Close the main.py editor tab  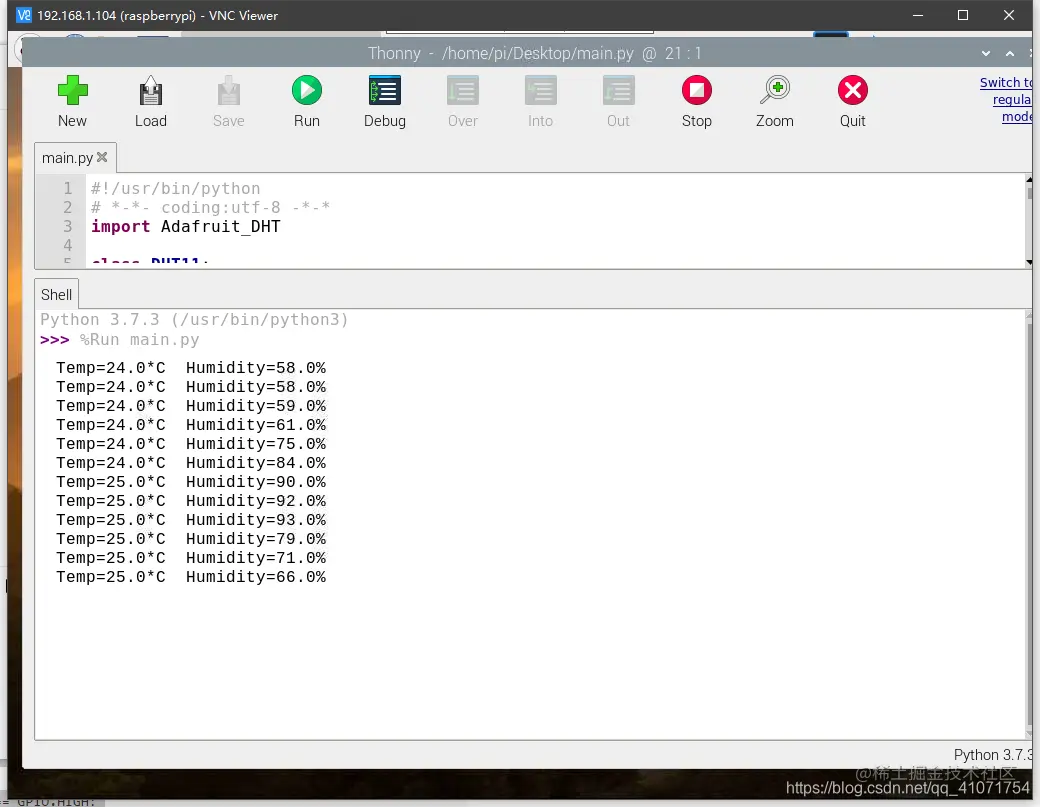click(102, 157)
